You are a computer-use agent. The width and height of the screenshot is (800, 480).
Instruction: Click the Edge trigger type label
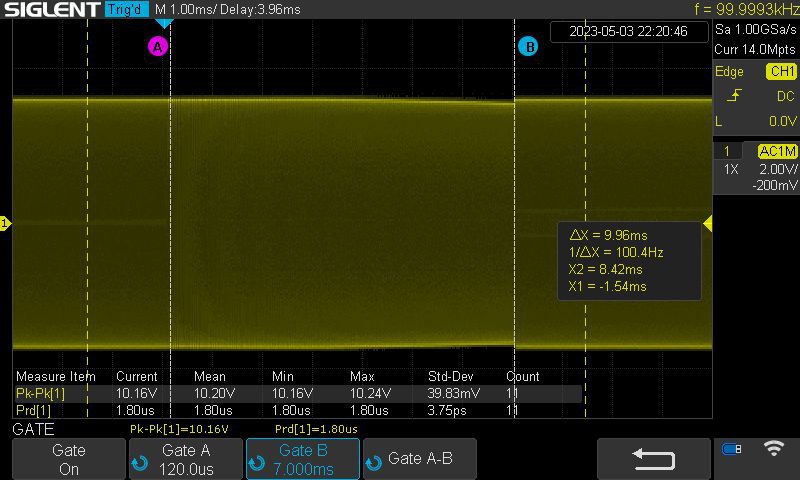[x=729, y=71]
